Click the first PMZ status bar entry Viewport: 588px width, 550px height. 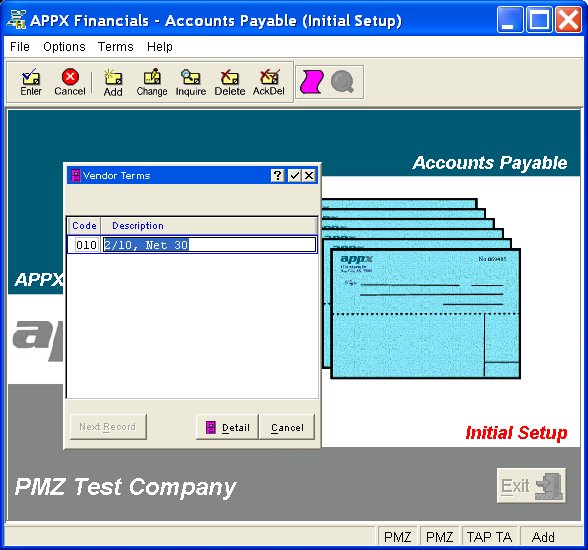click(x=398, y=537)
